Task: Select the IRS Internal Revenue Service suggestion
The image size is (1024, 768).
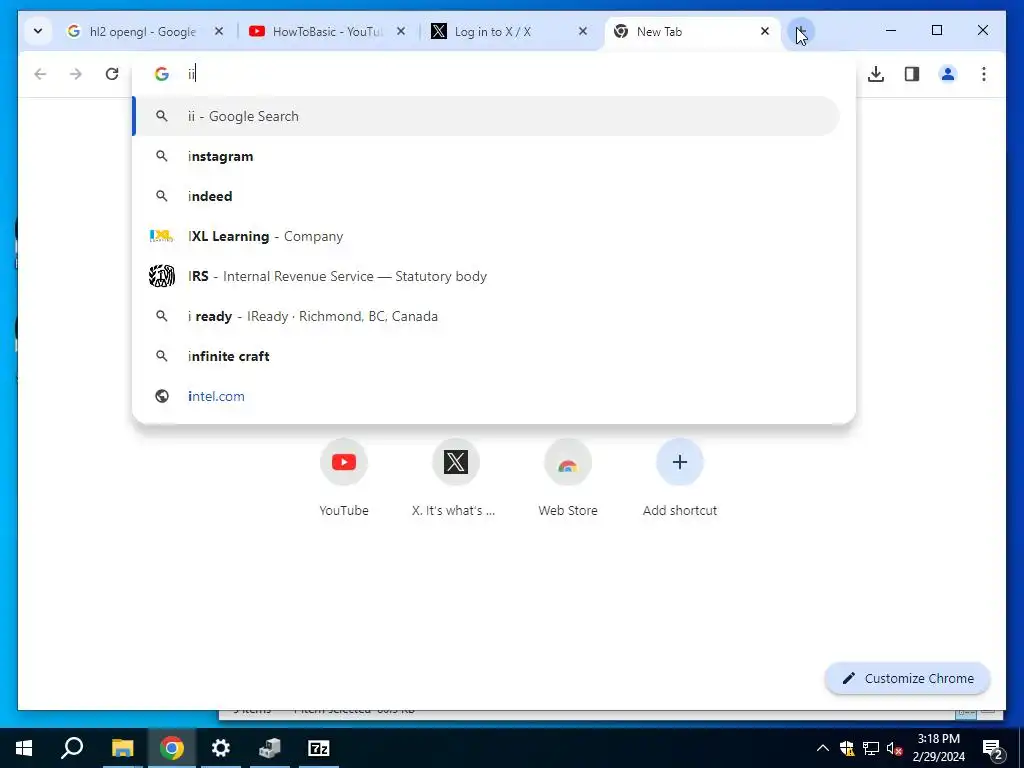Action: 487,276
